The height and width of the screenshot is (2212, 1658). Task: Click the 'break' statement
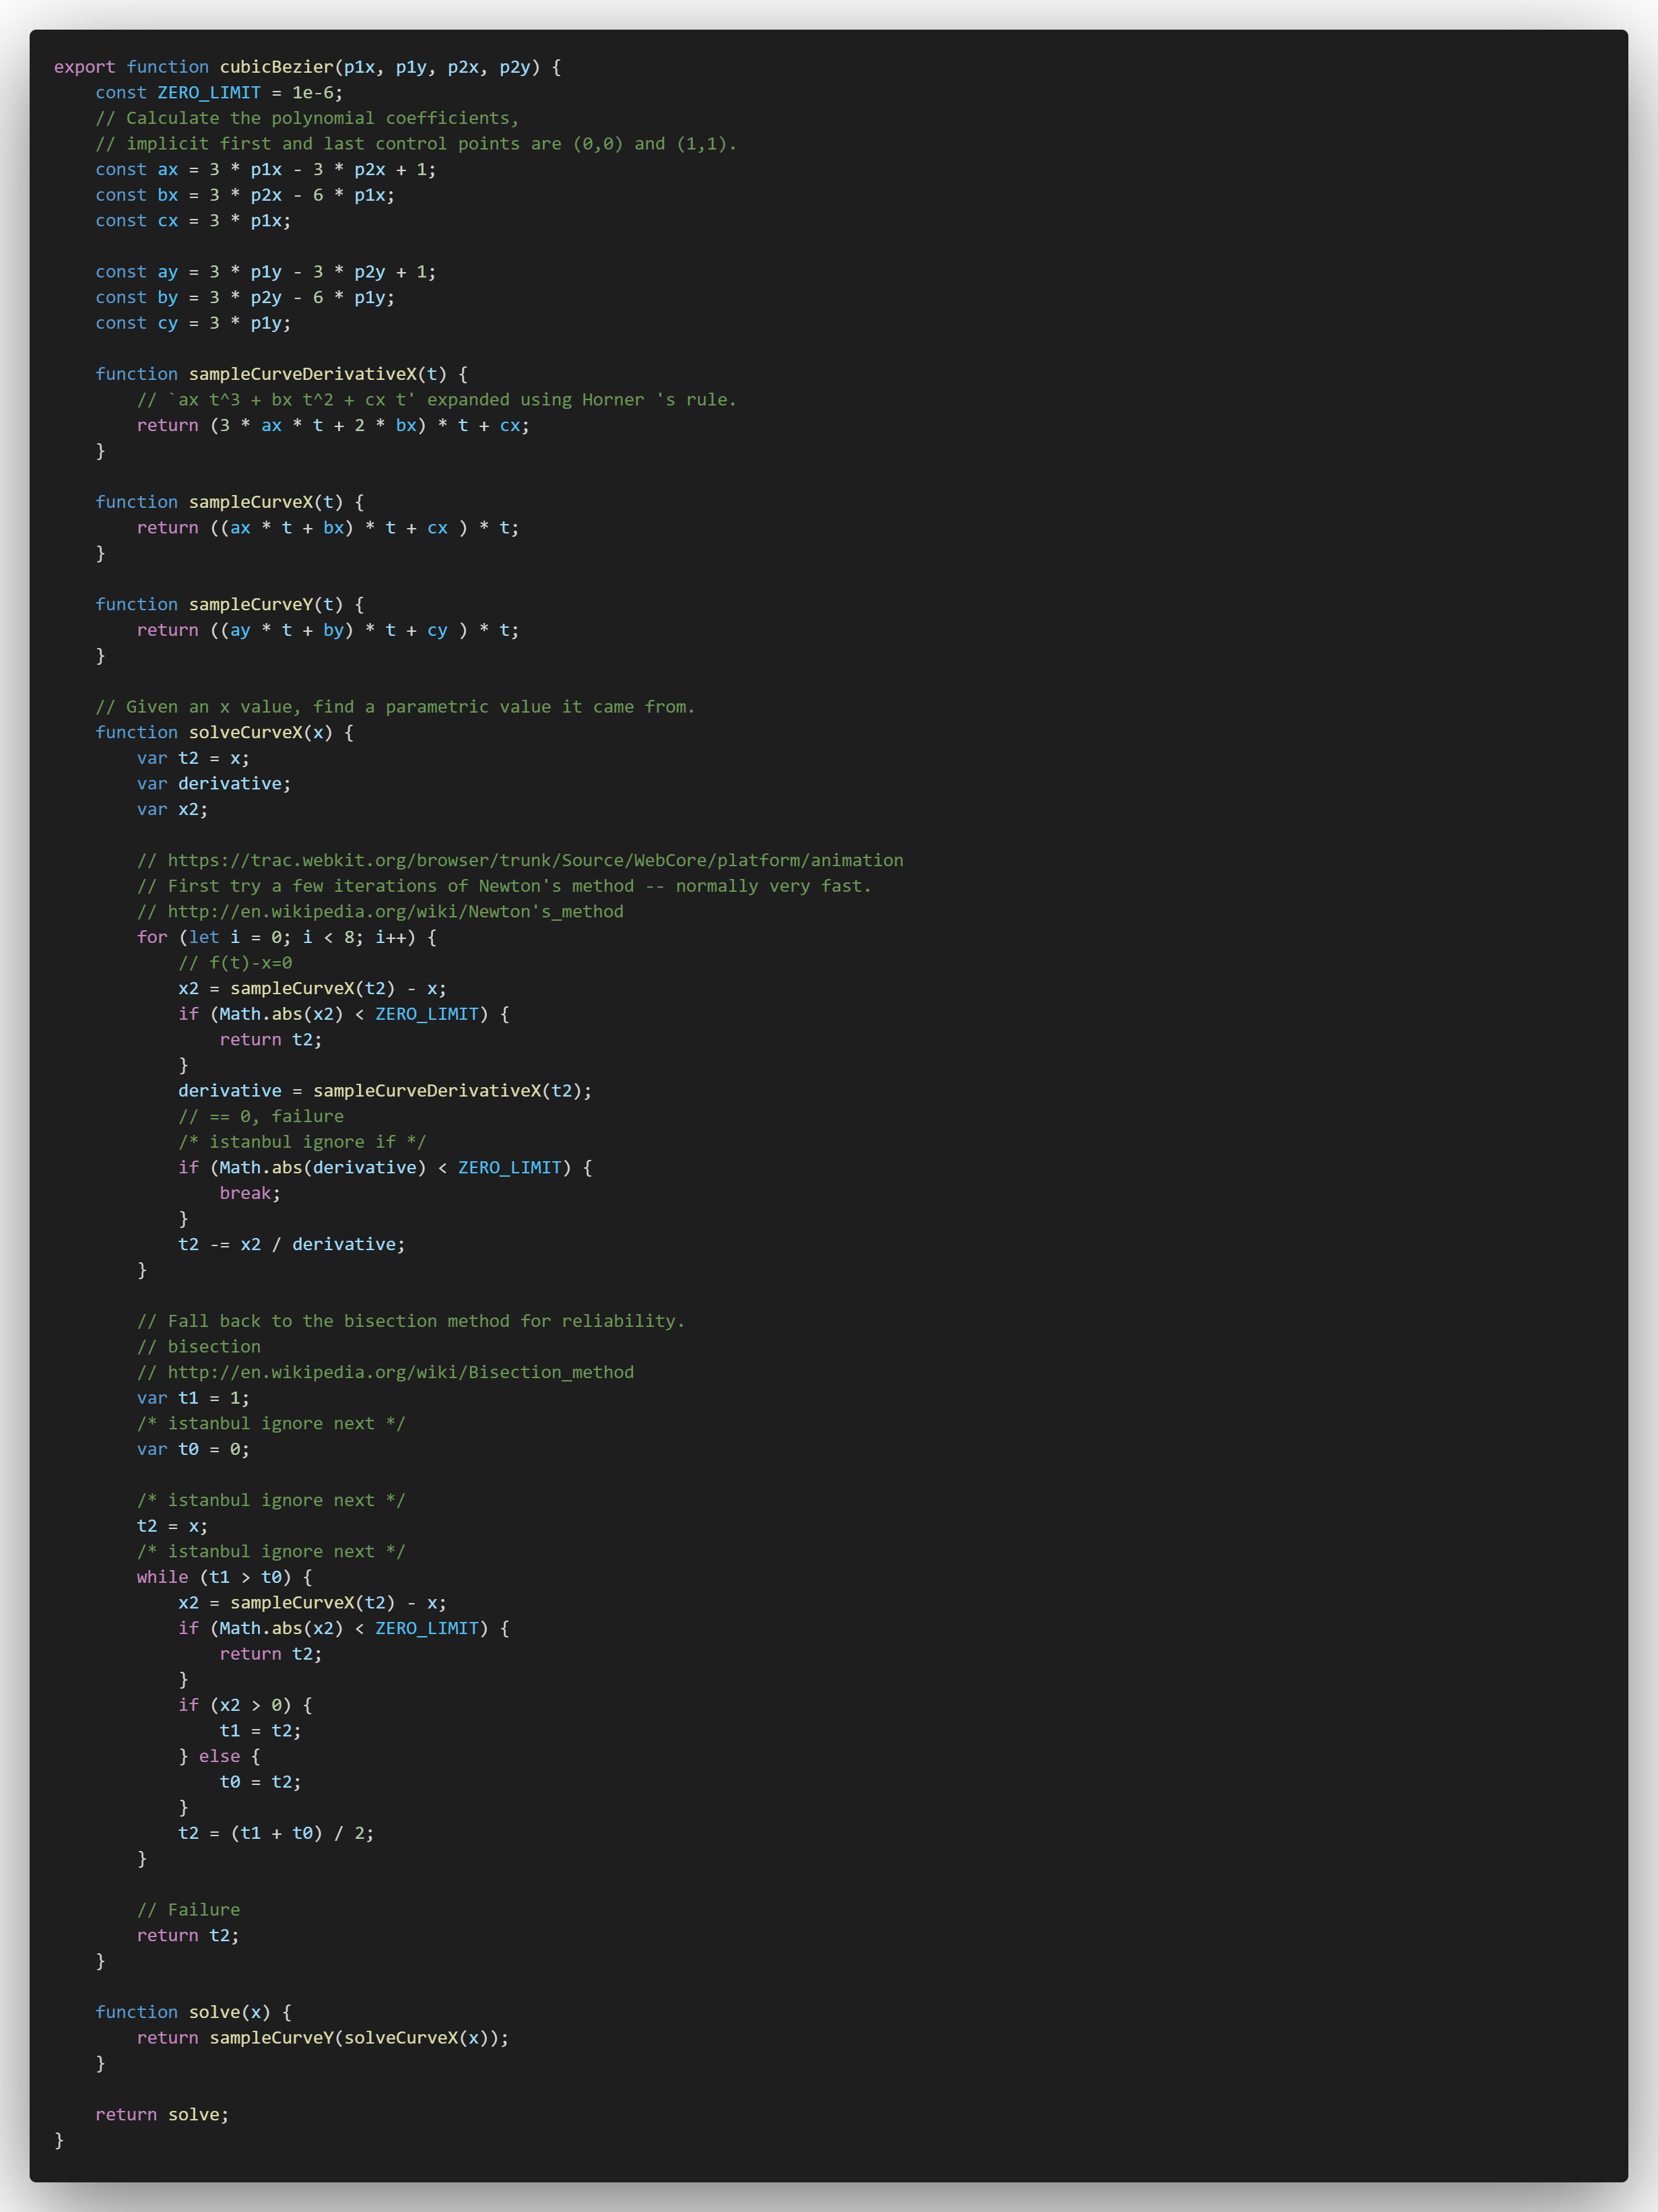[246, 1193]
